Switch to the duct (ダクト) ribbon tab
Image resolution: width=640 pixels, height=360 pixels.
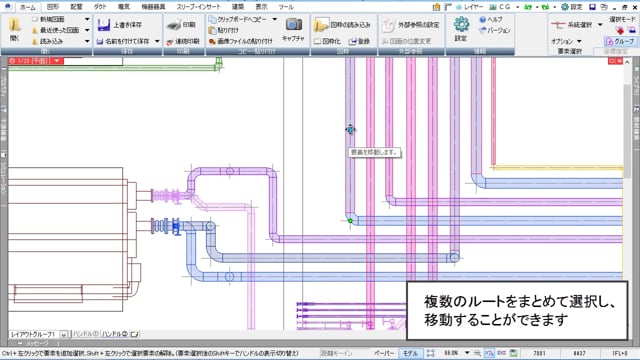pos(100,7)
